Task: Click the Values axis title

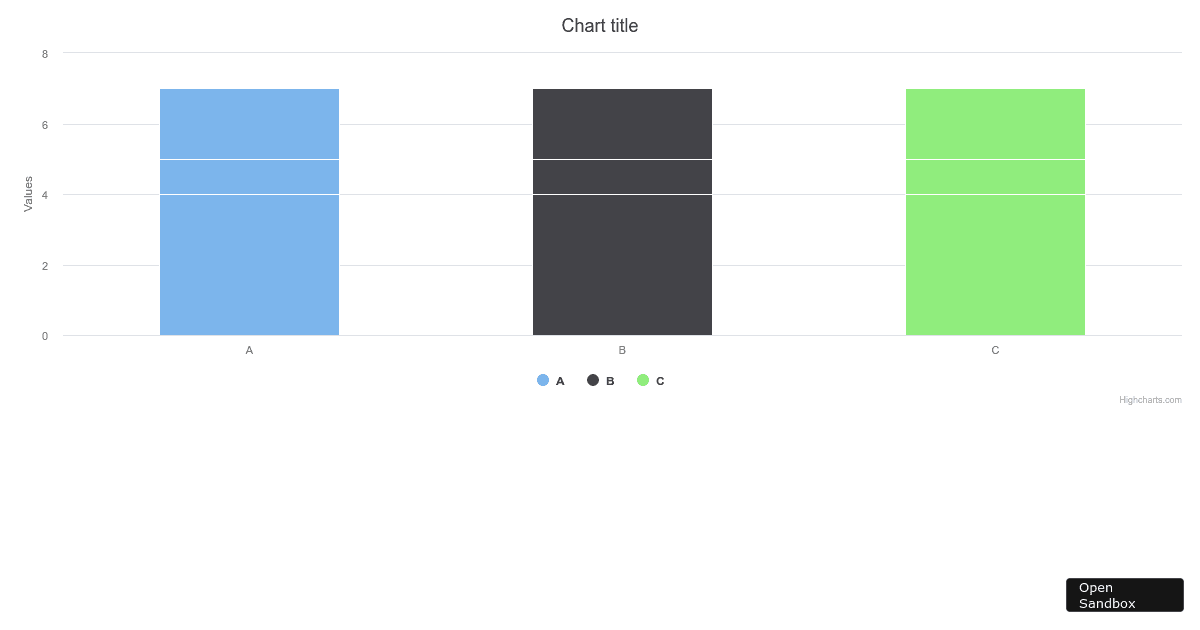Action: point(27,194)
